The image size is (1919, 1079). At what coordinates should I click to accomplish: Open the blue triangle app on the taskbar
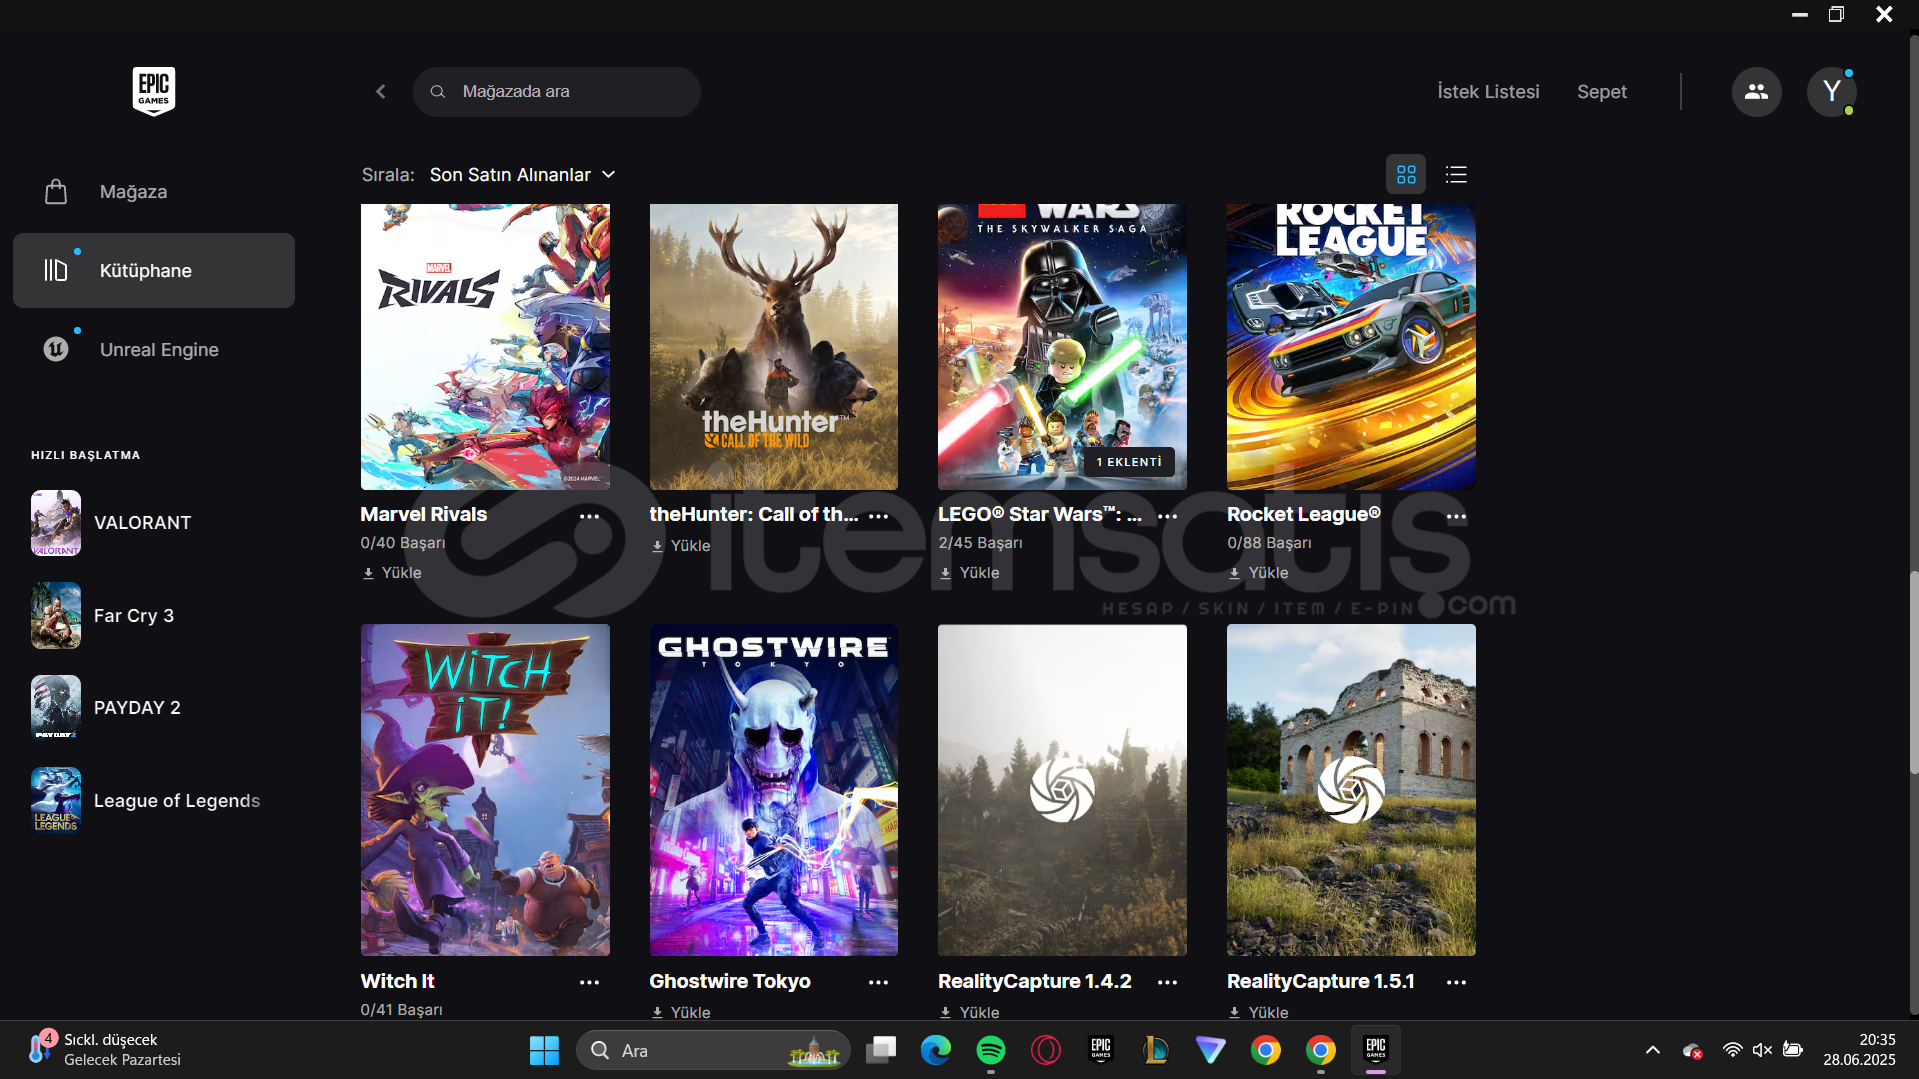(1211, 1050)
